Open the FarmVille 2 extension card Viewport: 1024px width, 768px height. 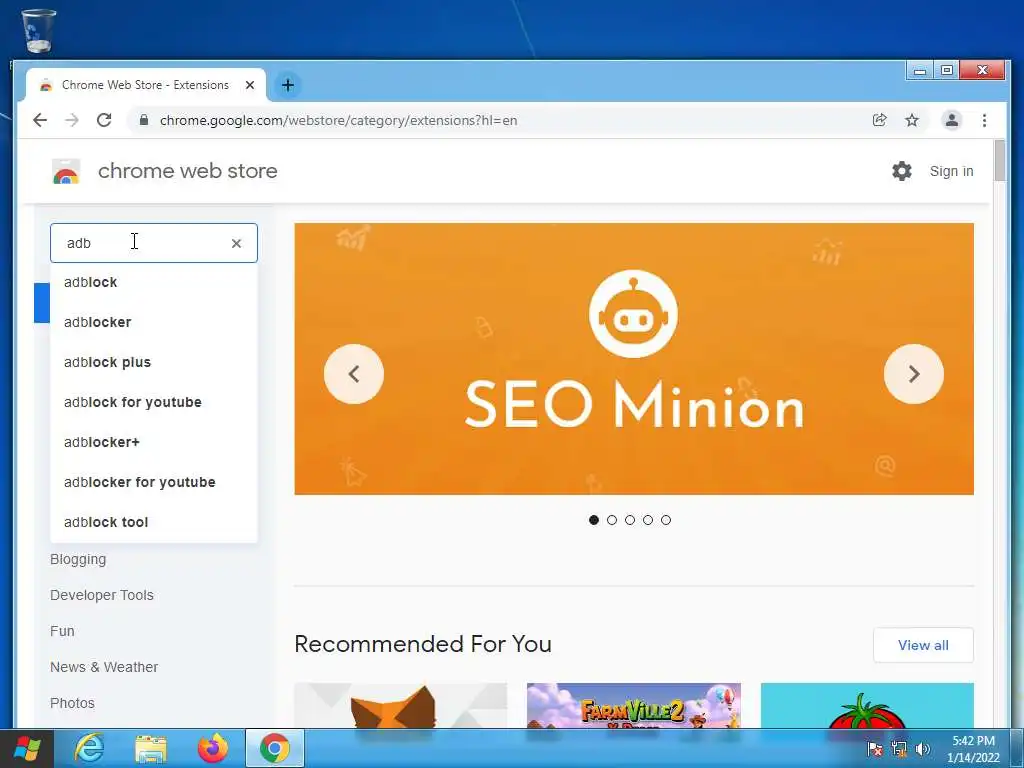[633, 705]
